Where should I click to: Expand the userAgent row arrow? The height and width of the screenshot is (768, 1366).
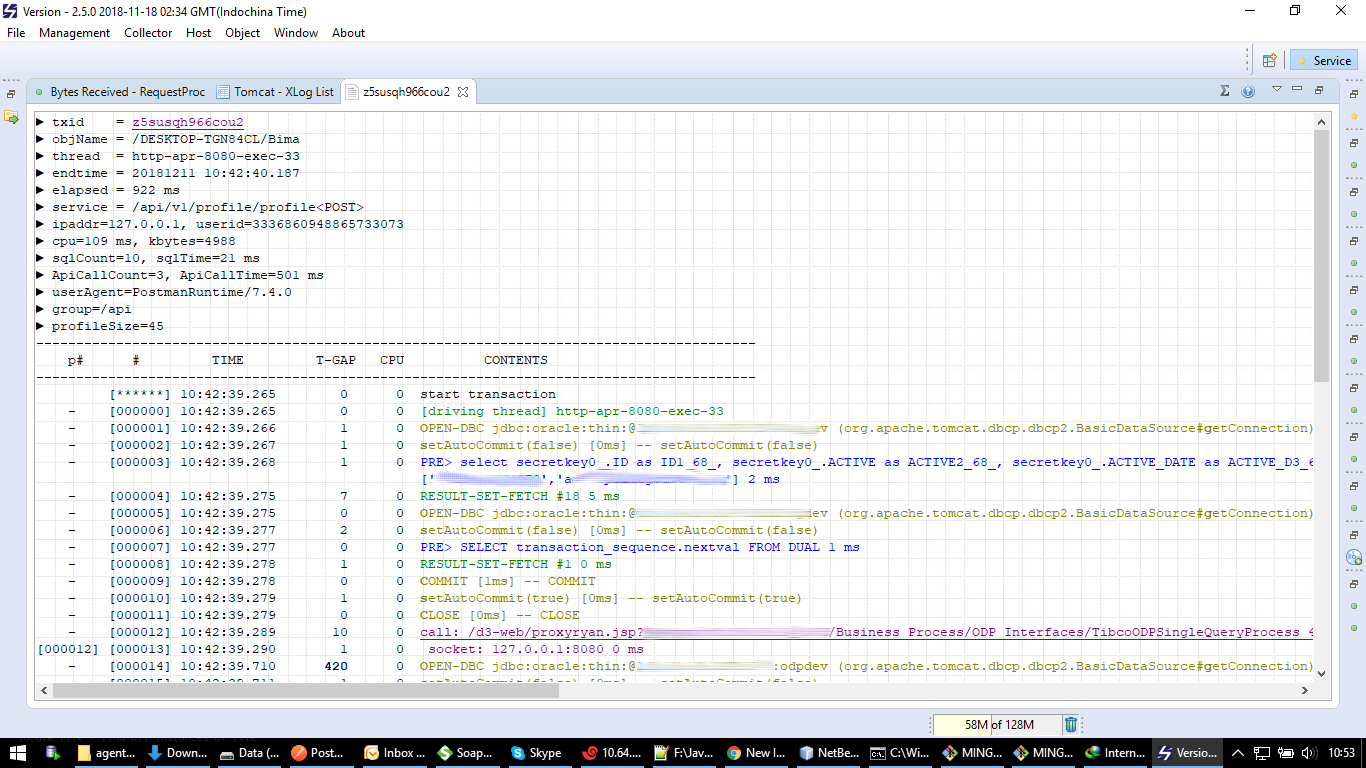[40, 292]
